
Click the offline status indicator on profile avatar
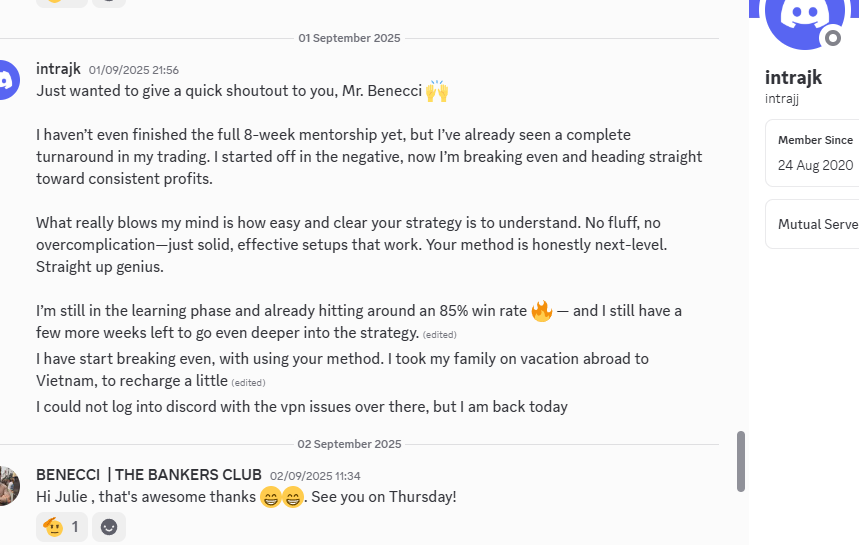(x=831, y=38)
